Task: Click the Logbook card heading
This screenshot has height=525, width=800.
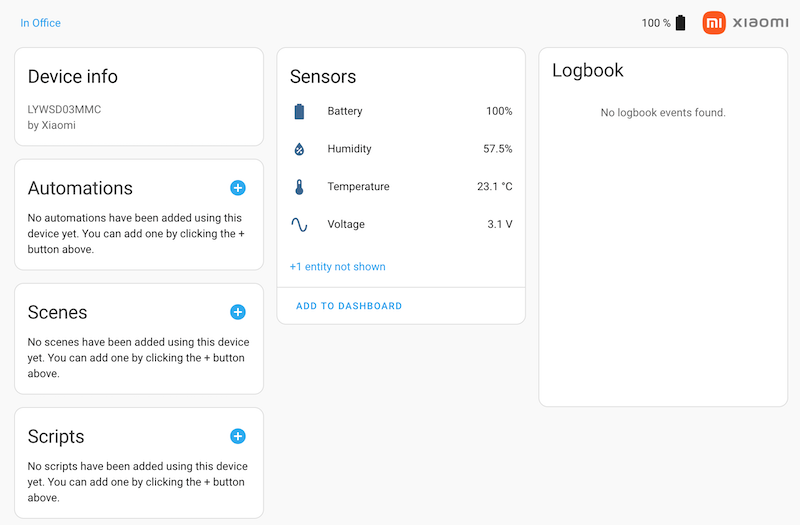Action: tap(588, 70)
